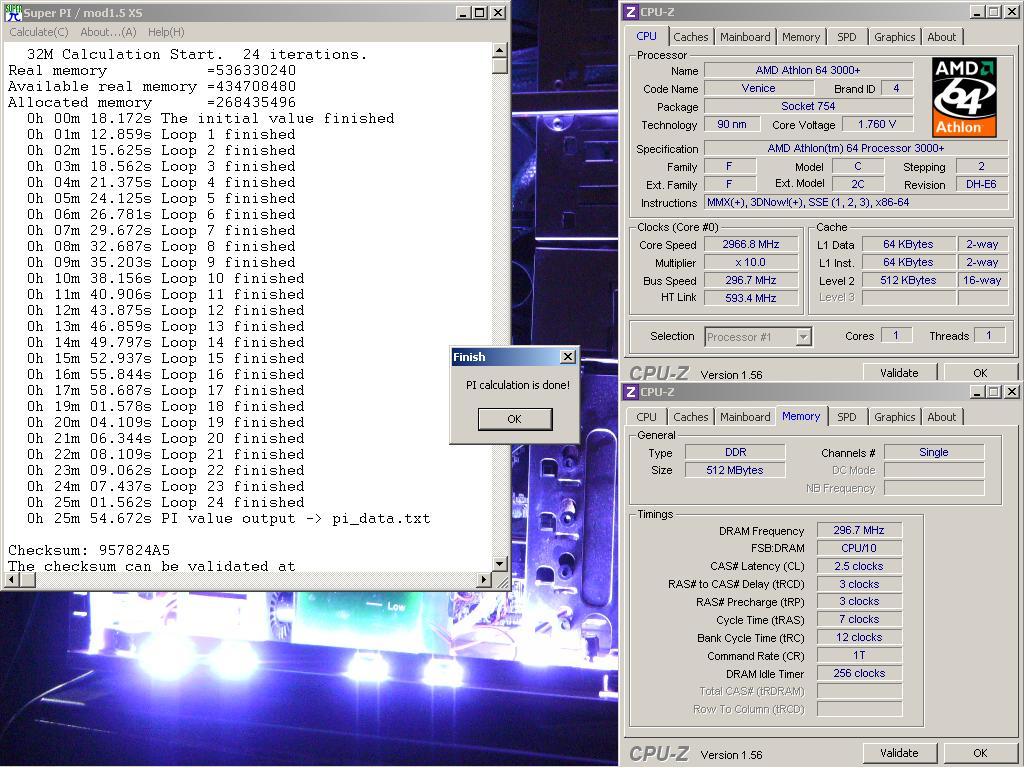Screen dimensions: 1024x768
Task: Close the lower CPU-Z window
Action: [x=1012, y=392]
